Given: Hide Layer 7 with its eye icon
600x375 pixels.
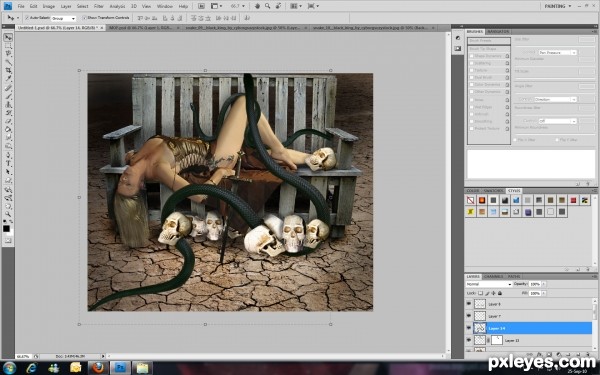Looking at the screenshot, I should pos(469,316).
